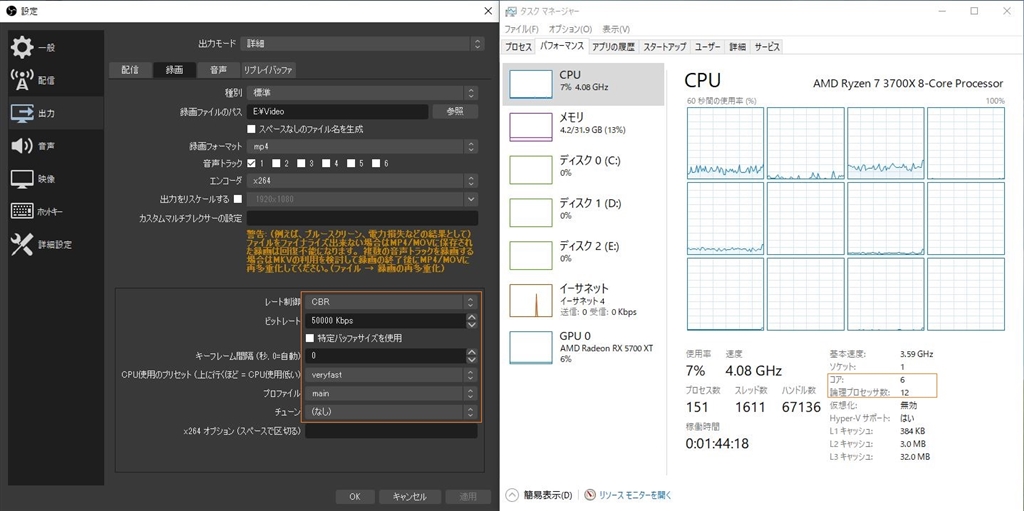This screenshot has width=1024, height=511.
Task: Enable audio track 5 checkbox
Action: [351, 163]
